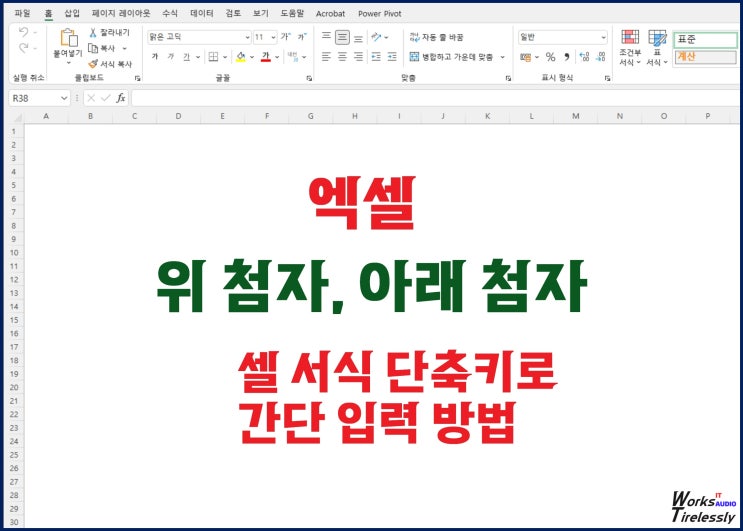Increase font size with larger 가 icon
Viewport: 743px width, 531px height.
(x=286, y=36)
